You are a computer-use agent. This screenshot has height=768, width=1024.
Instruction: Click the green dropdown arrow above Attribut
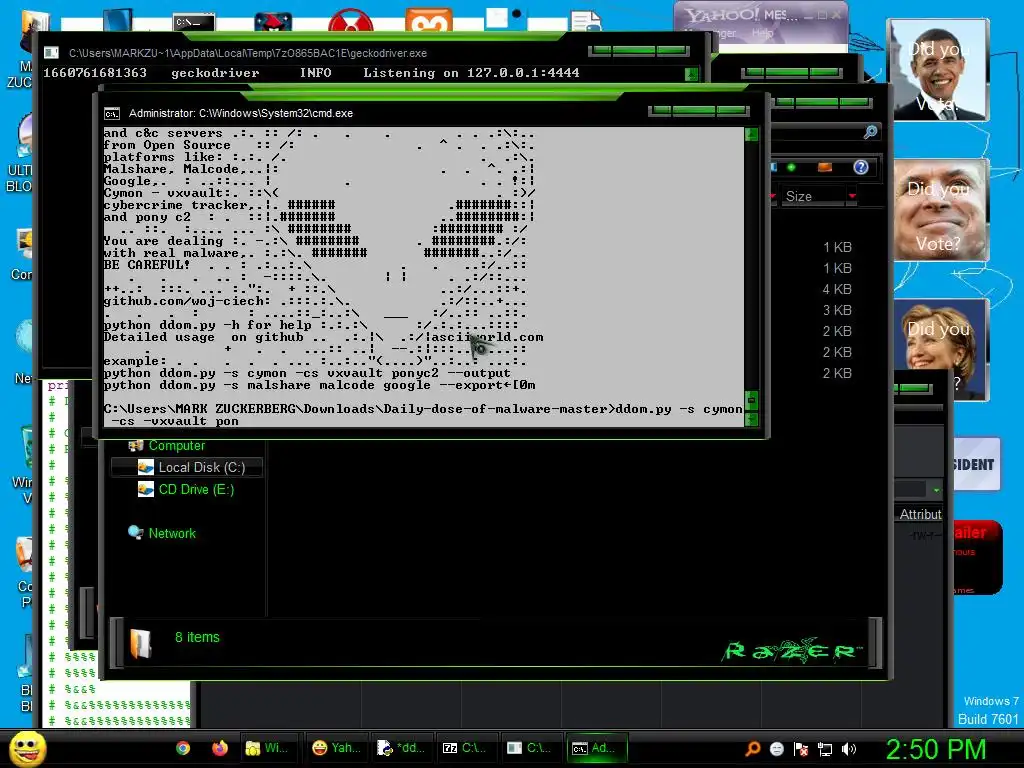click(x=936, y=490)
